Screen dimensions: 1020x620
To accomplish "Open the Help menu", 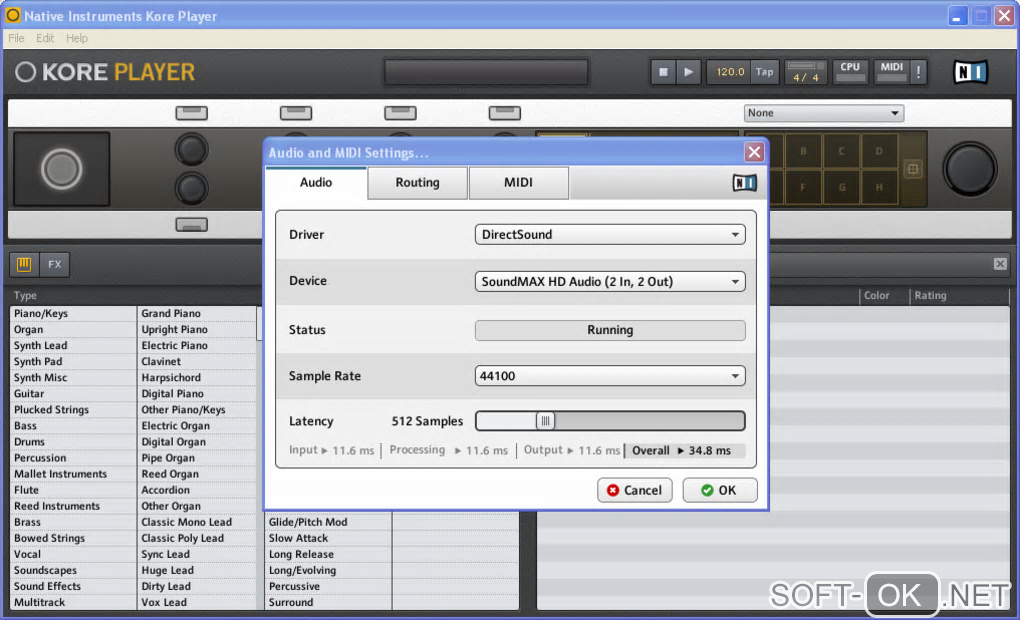I will coord(77,38).
